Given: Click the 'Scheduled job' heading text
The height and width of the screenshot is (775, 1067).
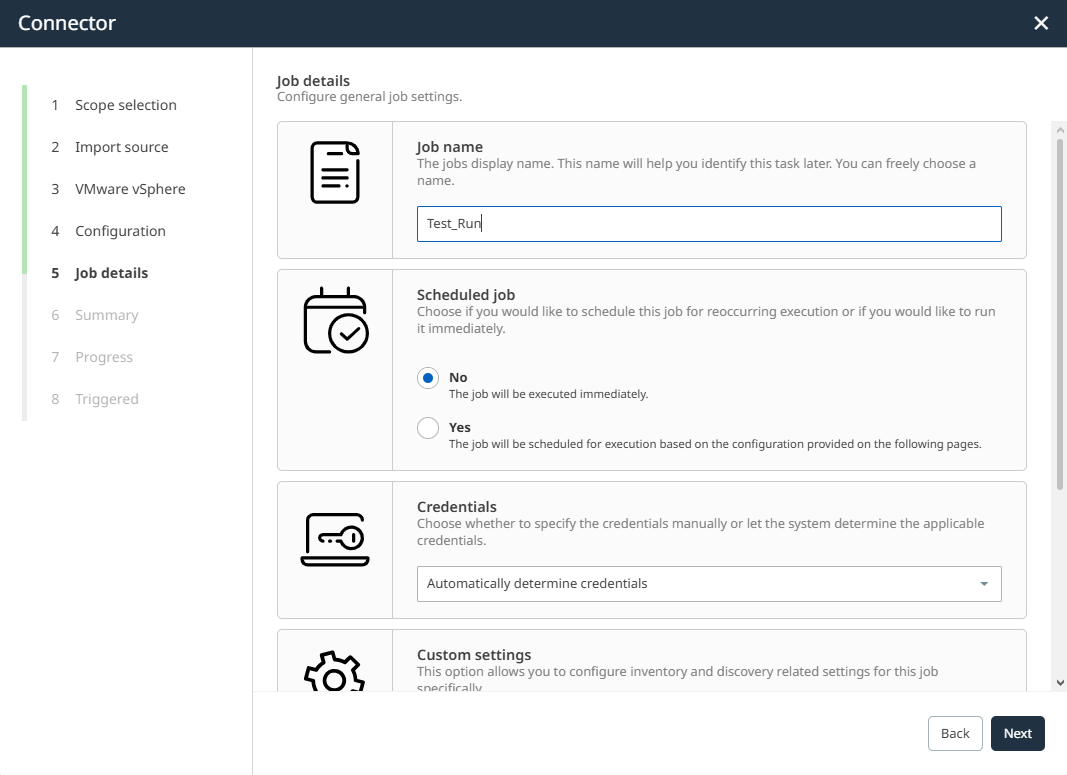Looking at the screenshot, I should pyautogui.click(x=466, y=295).
